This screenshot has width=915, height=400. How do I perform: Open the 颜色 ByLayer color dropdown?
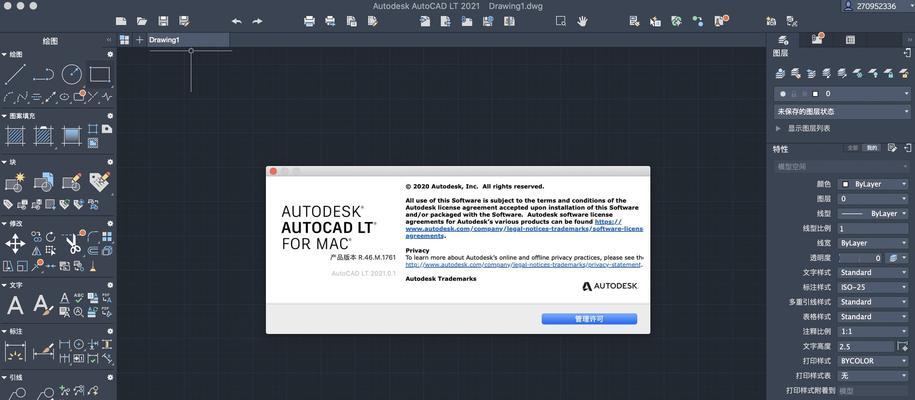click(874, 184)
